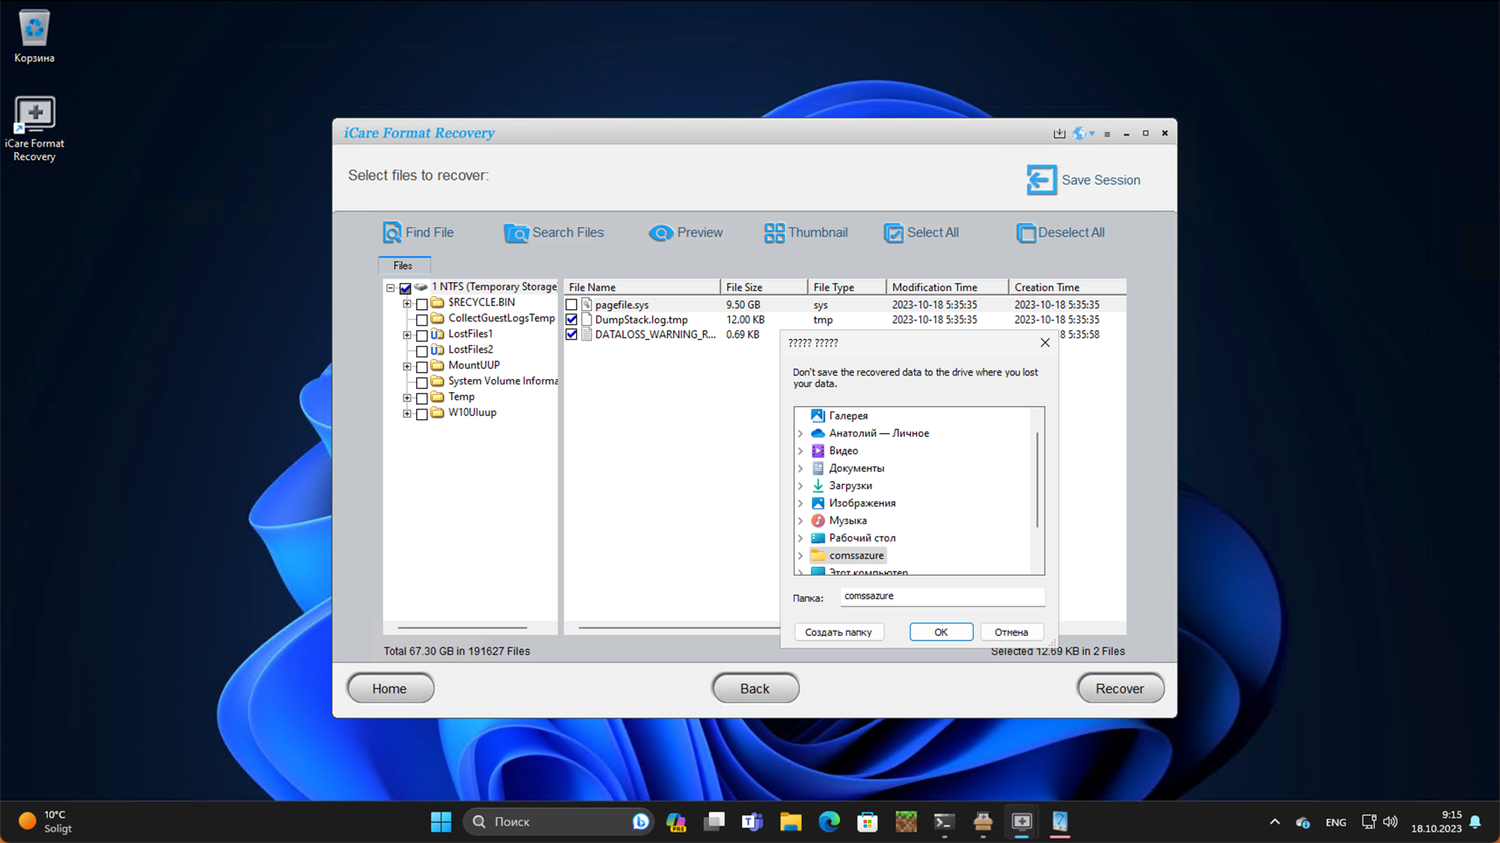Uncheck the 1 NTFS Temporary Storage checkbox
Screen dimensions: 1500x843
point(405,288)
